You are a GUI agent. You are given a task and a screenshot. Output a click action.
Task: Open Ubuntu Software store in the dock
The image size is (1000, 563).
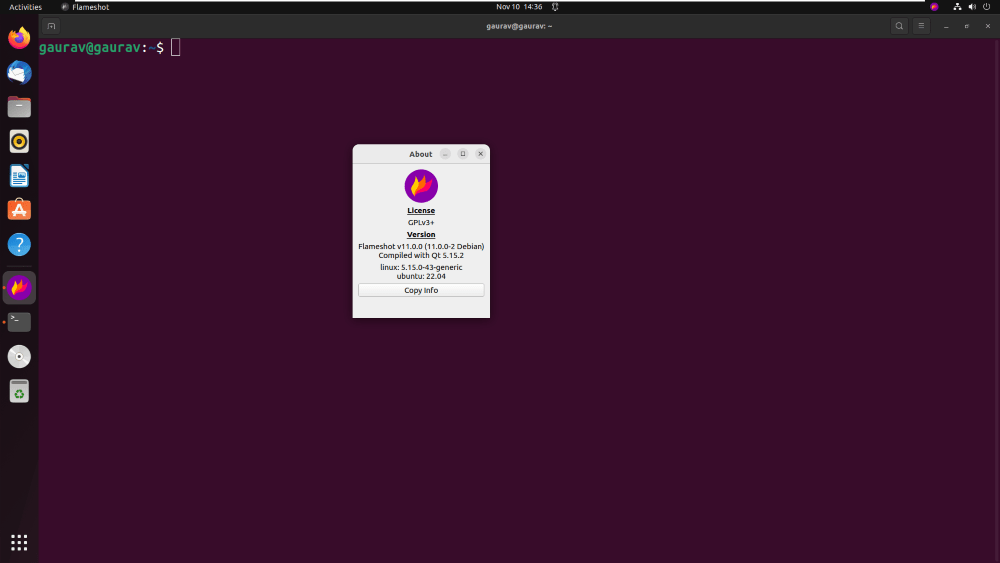click(x=19, y=210)
